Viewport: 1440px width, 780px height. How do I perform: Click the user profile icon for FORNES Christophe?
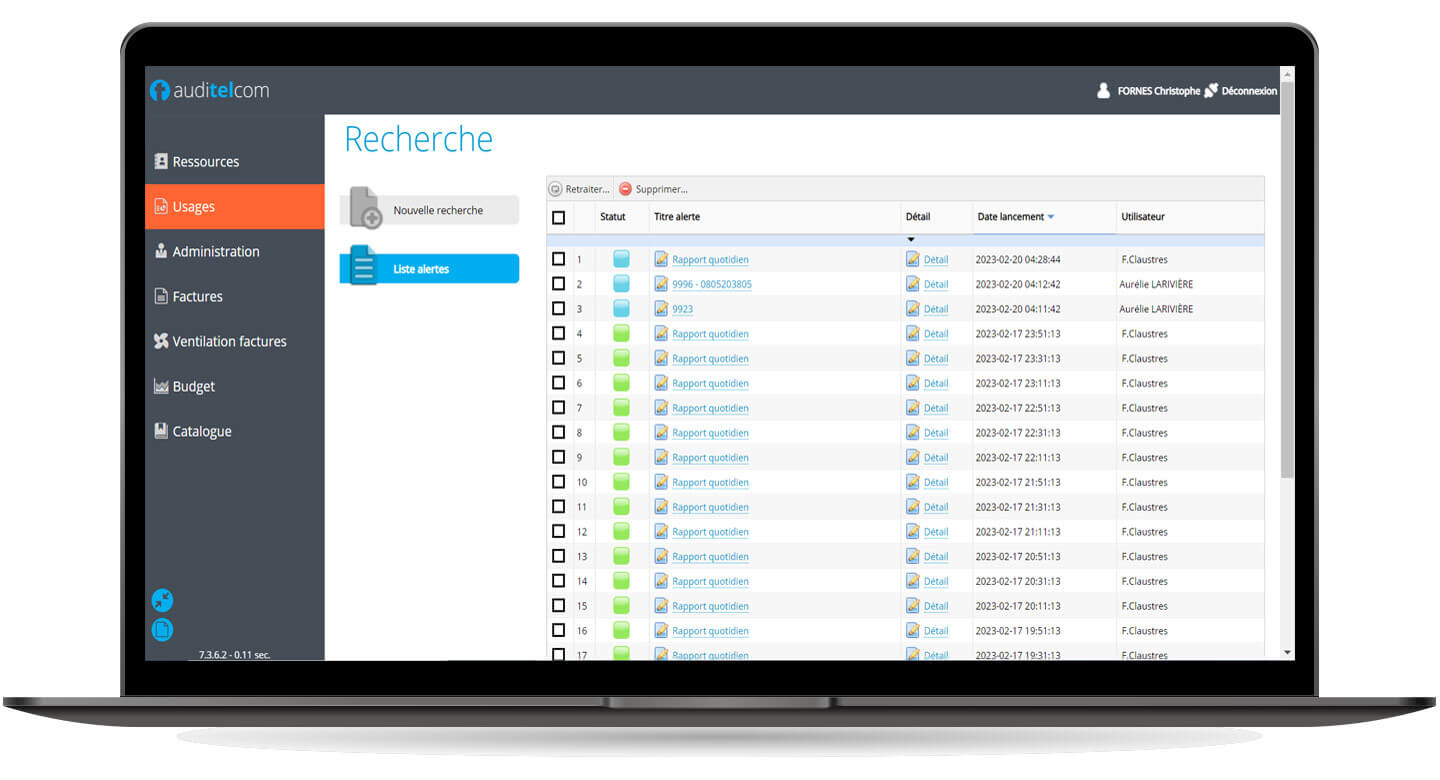coord(1103,91)
